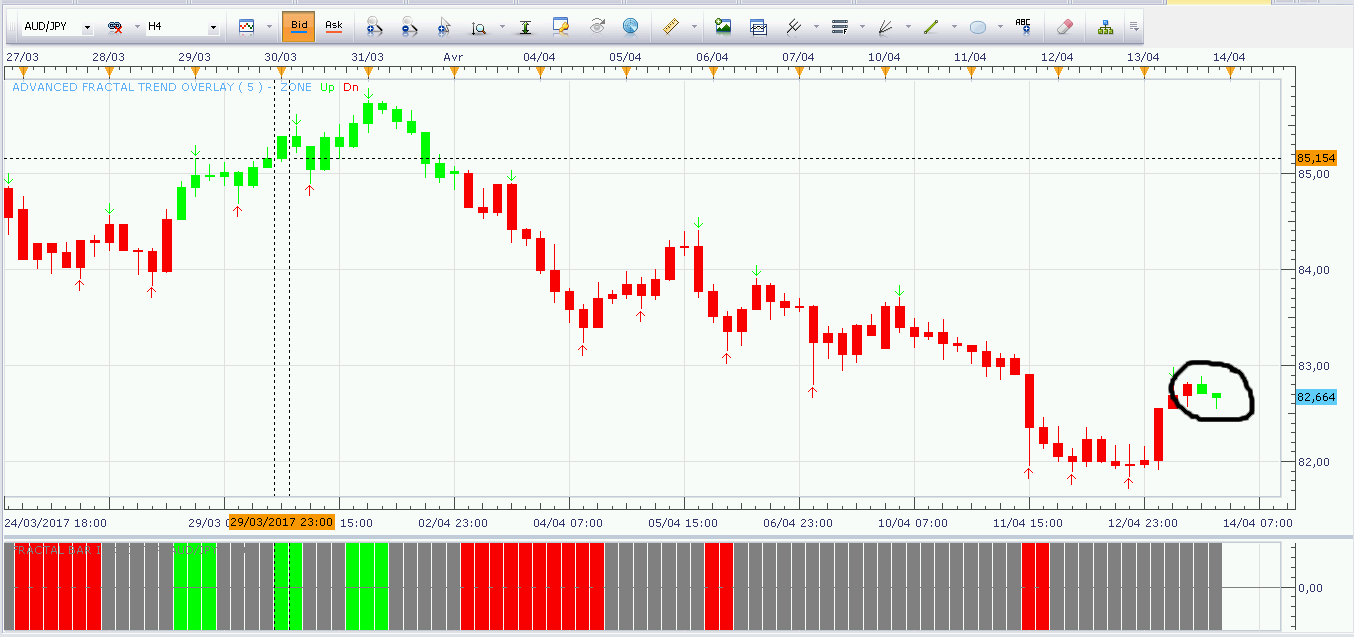The height and width of the screenshot is (637, 1354).
Task: Select the Fibonacci levels tool
Action: click(x=840, y=27)
